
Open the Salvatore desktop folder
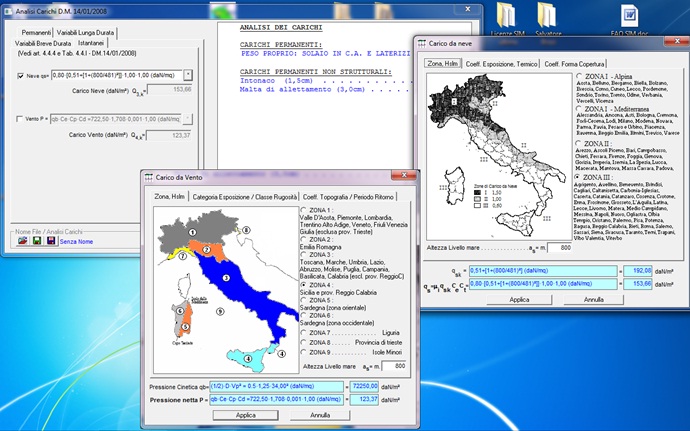(547, 19)
